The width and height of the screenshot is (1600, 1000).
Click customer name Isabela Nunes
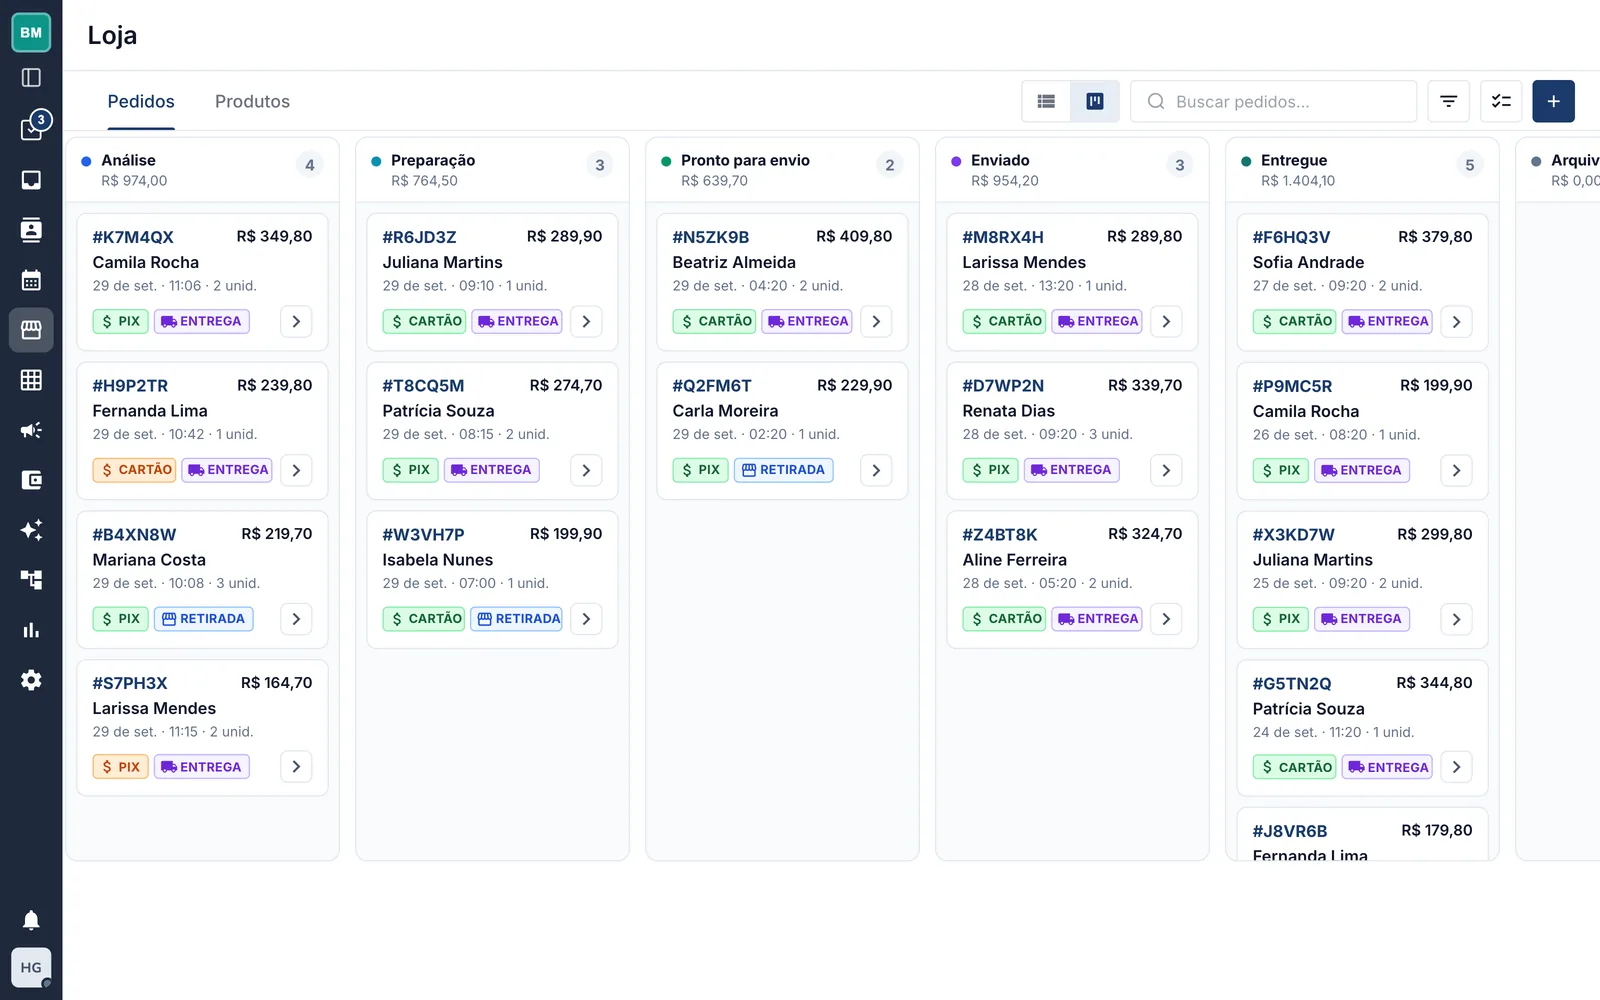[x=437, y=560]
